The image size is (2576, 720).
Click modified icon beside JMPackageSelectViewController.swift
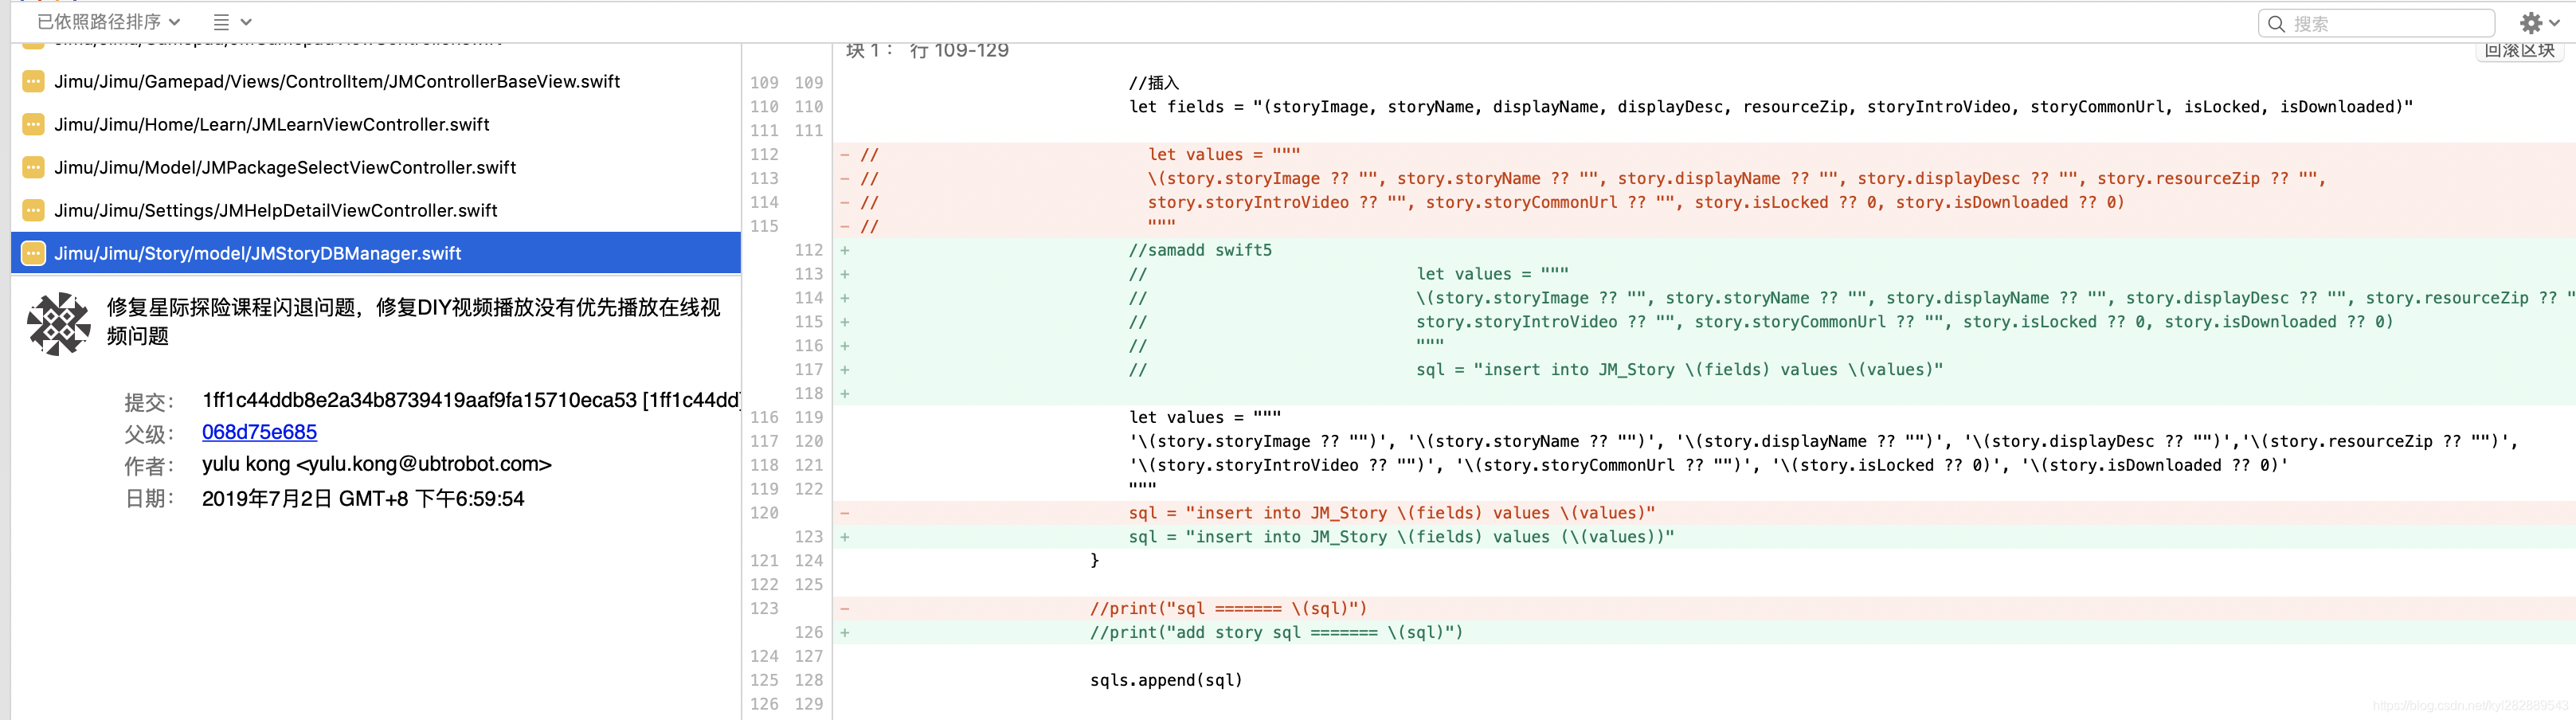tap(33, 167)
